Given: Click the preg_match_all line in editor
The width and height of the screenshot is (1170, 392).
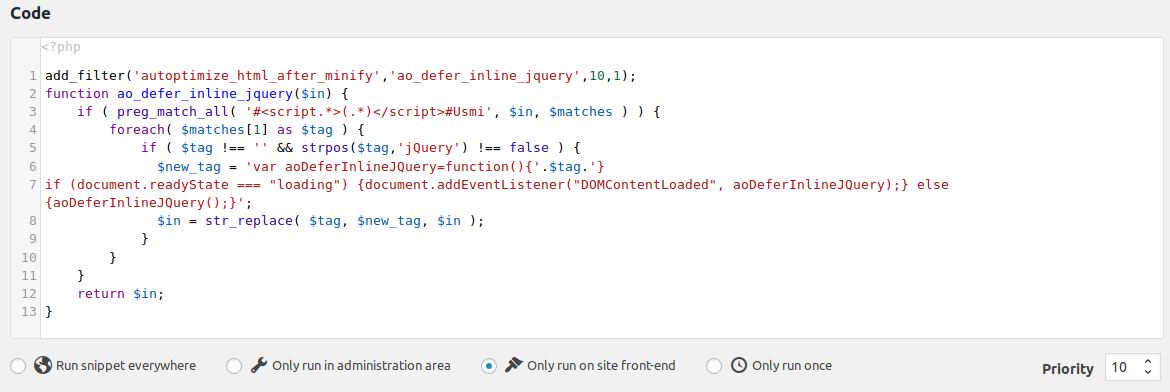Looking at the screenshot, I should click(x=369, y=112).
